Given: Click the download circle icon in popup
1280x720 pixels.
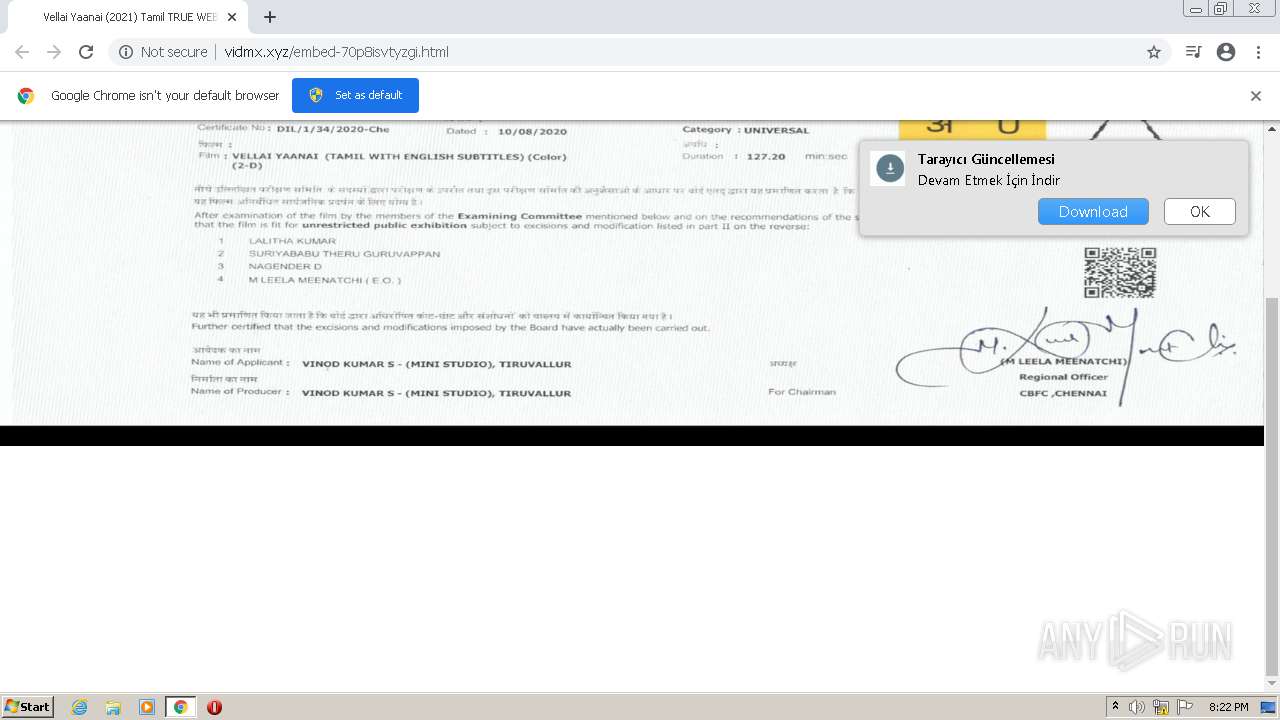Looking at the screenshot, I should [890, 169].
